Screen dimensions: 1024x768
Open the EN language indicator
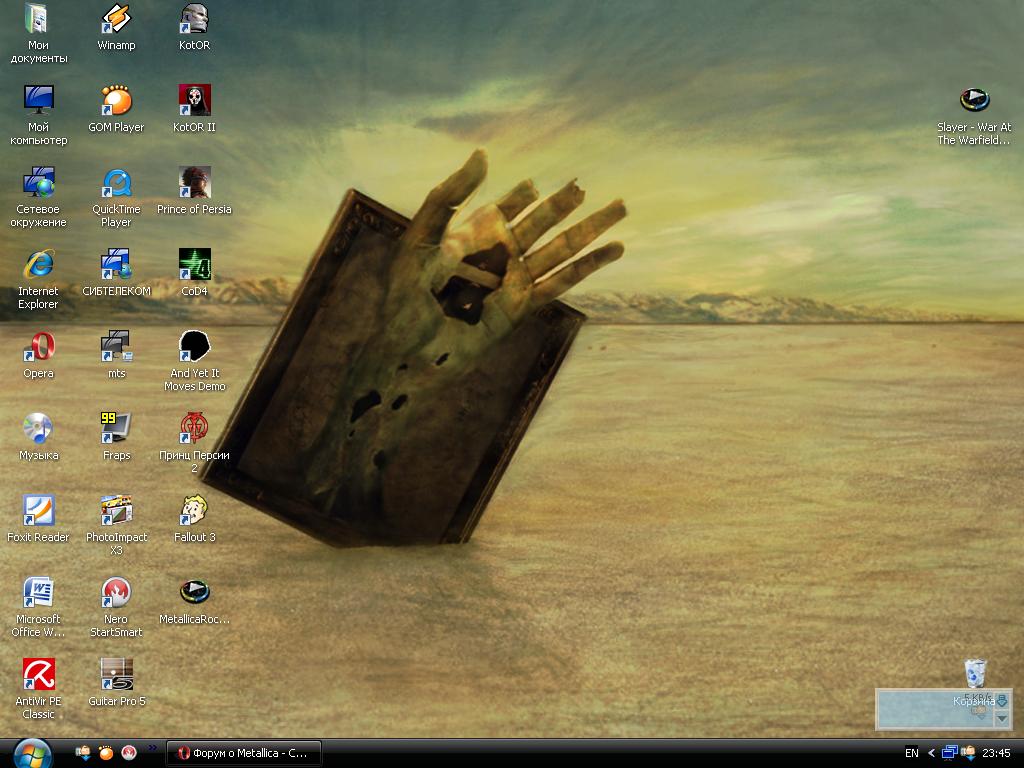[912, 753]
